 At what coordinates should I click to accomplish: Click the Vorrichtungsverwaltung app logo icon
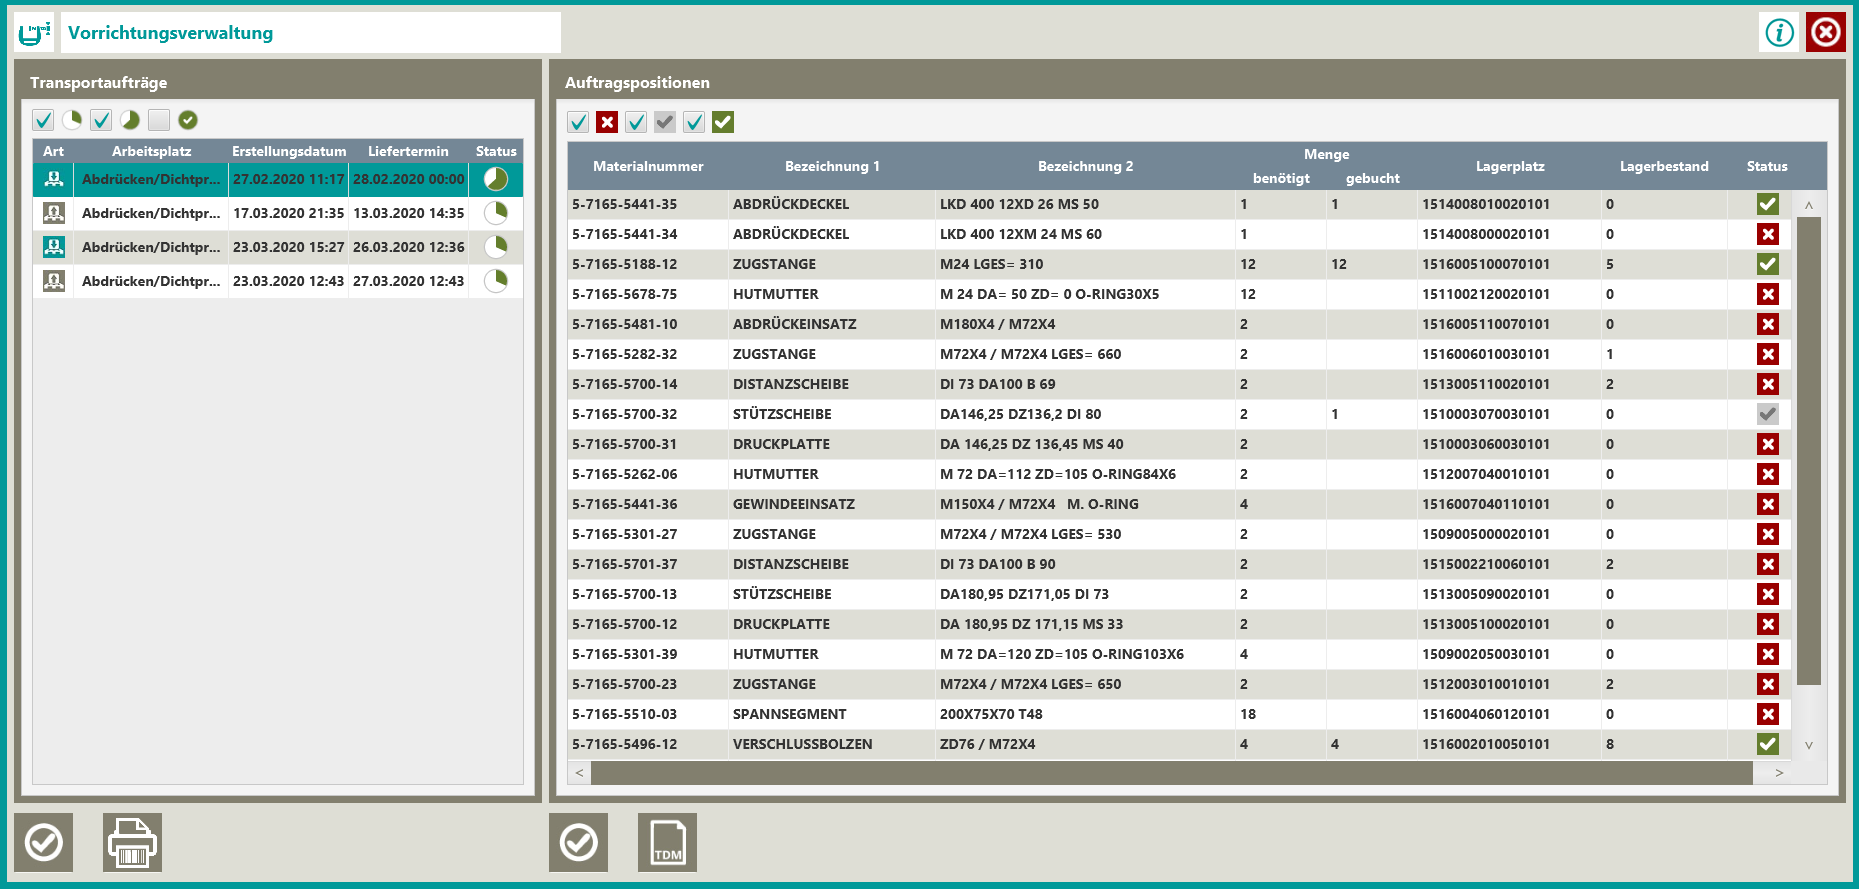[x=35, y=32]
